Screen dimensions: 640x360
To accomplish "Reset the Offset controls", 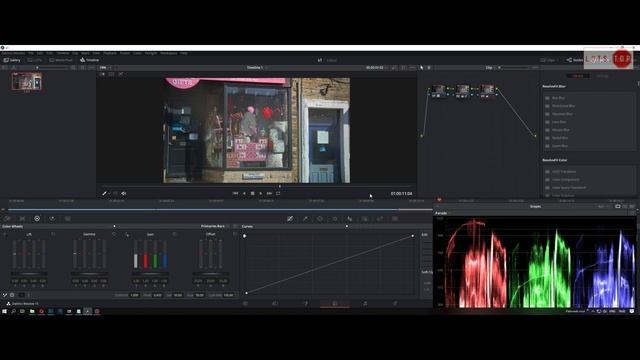I will [x=235, y=234].
